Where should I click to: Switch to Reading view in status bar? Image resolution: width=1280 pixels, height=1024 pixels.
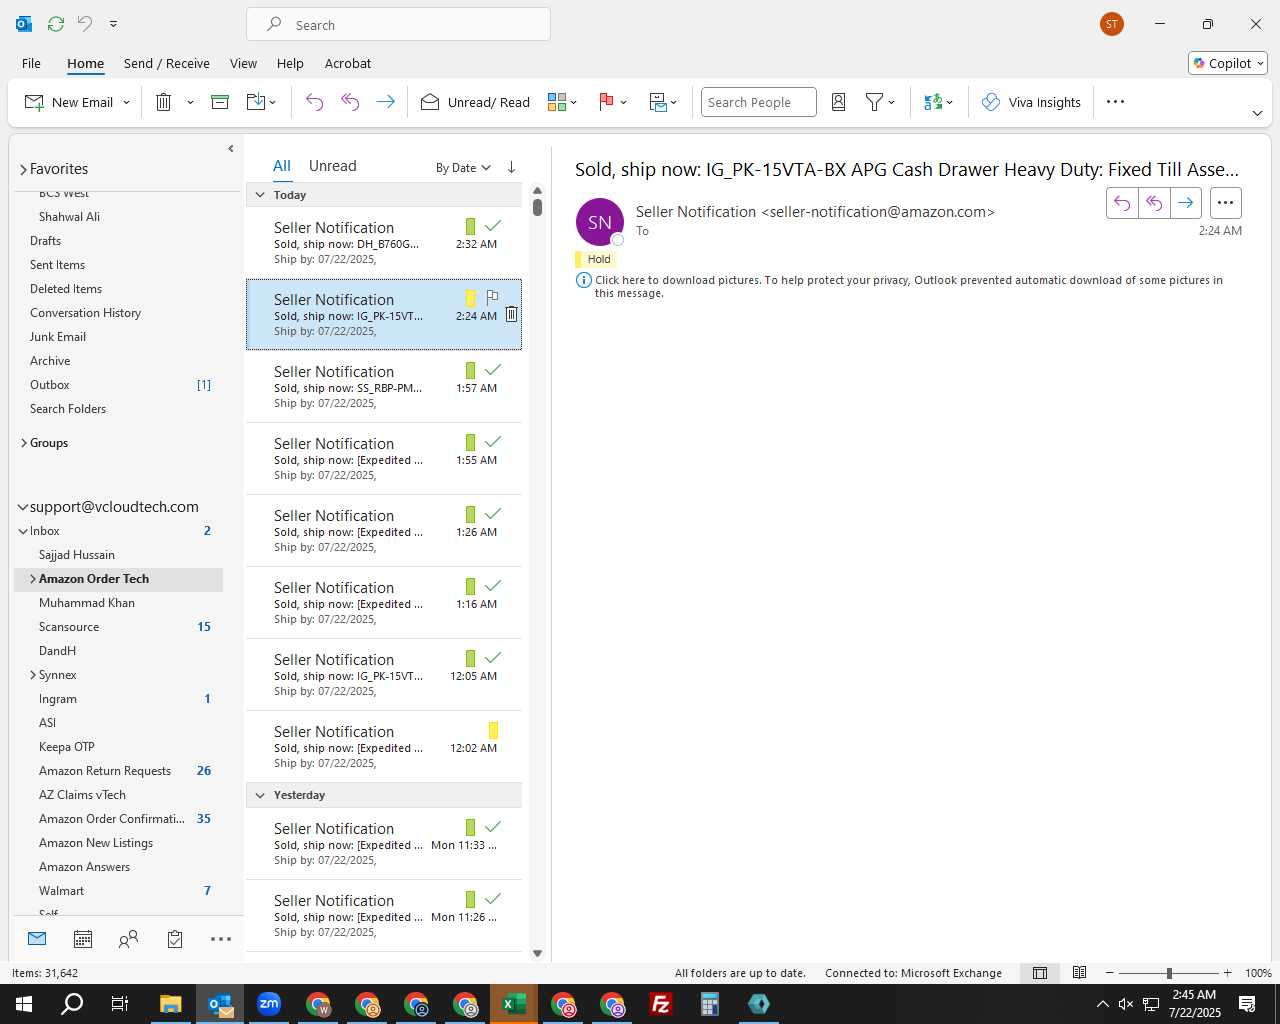[x=1080, y=973]
